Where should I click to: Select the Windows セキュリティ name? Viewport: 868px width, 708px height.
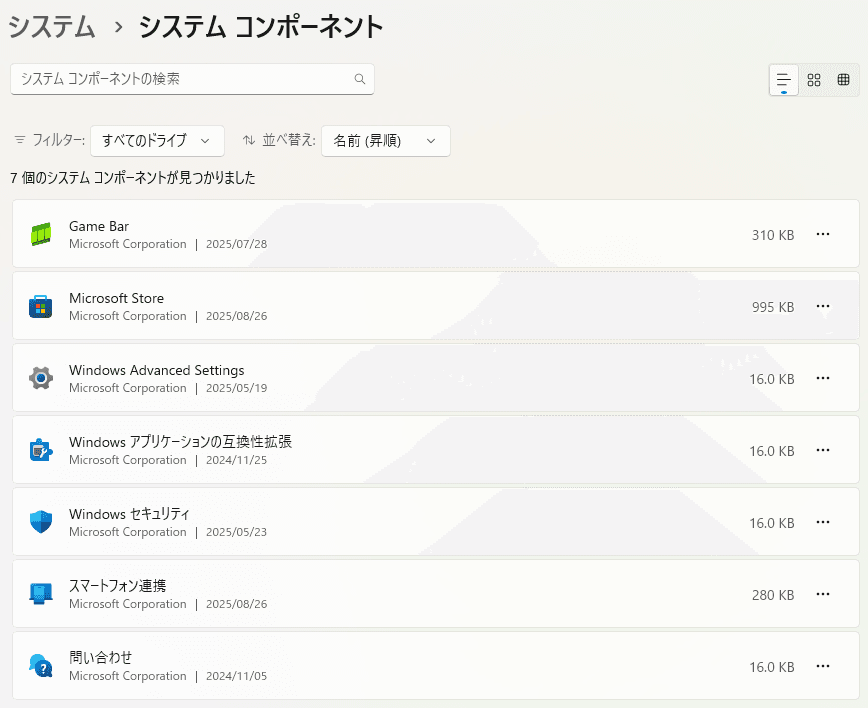(x=130, y=514)
